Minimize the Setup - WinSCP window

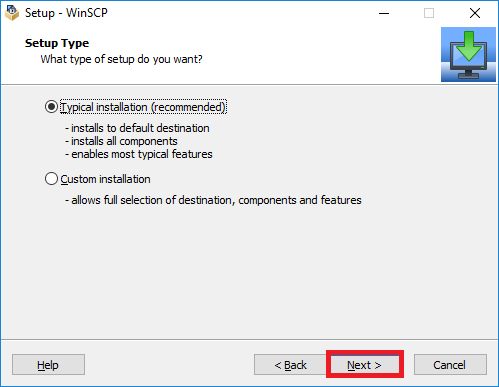click(x=384, y=13)
